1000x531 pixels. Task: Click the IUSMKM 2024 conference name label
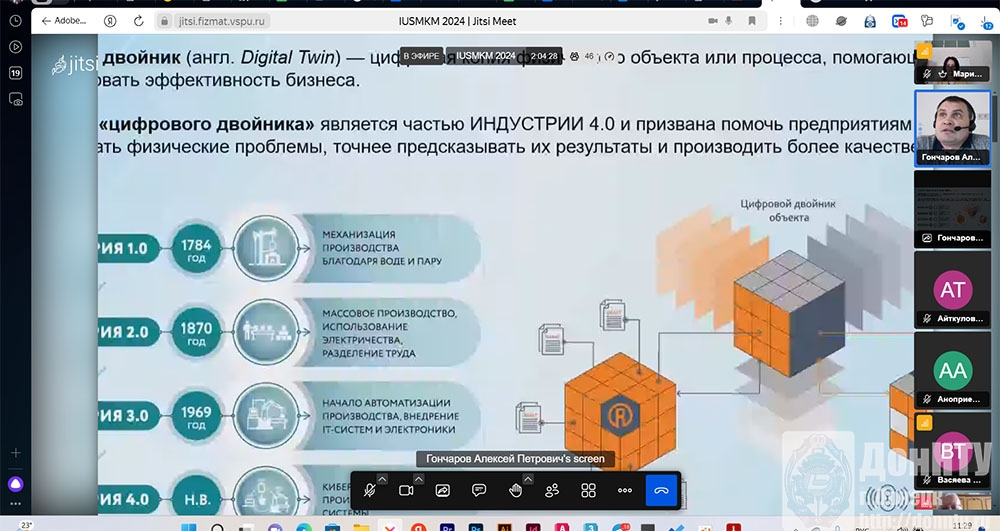(x=485, y=56)
